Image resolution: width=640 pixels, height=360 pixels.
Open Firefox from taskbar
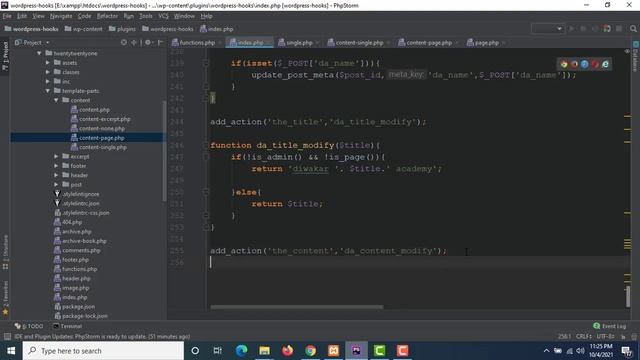(287, 351)
